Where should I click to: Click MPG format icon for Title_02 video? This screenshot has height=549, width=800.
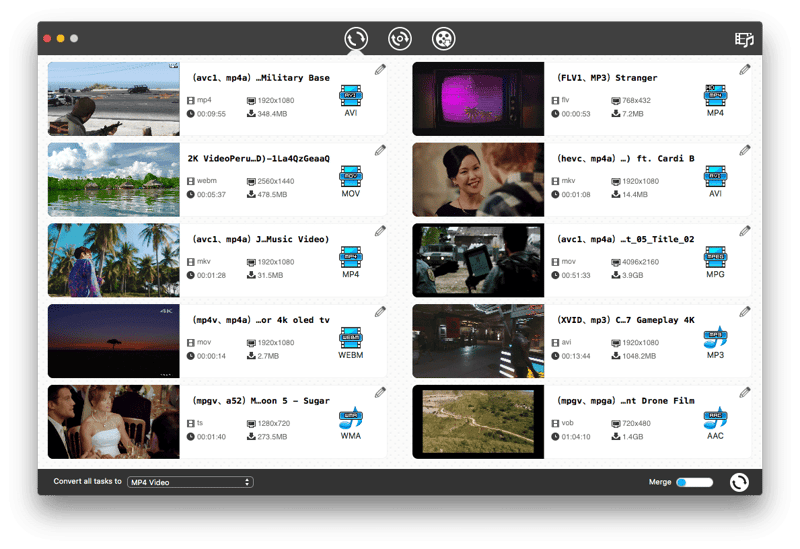coord(715,258)
